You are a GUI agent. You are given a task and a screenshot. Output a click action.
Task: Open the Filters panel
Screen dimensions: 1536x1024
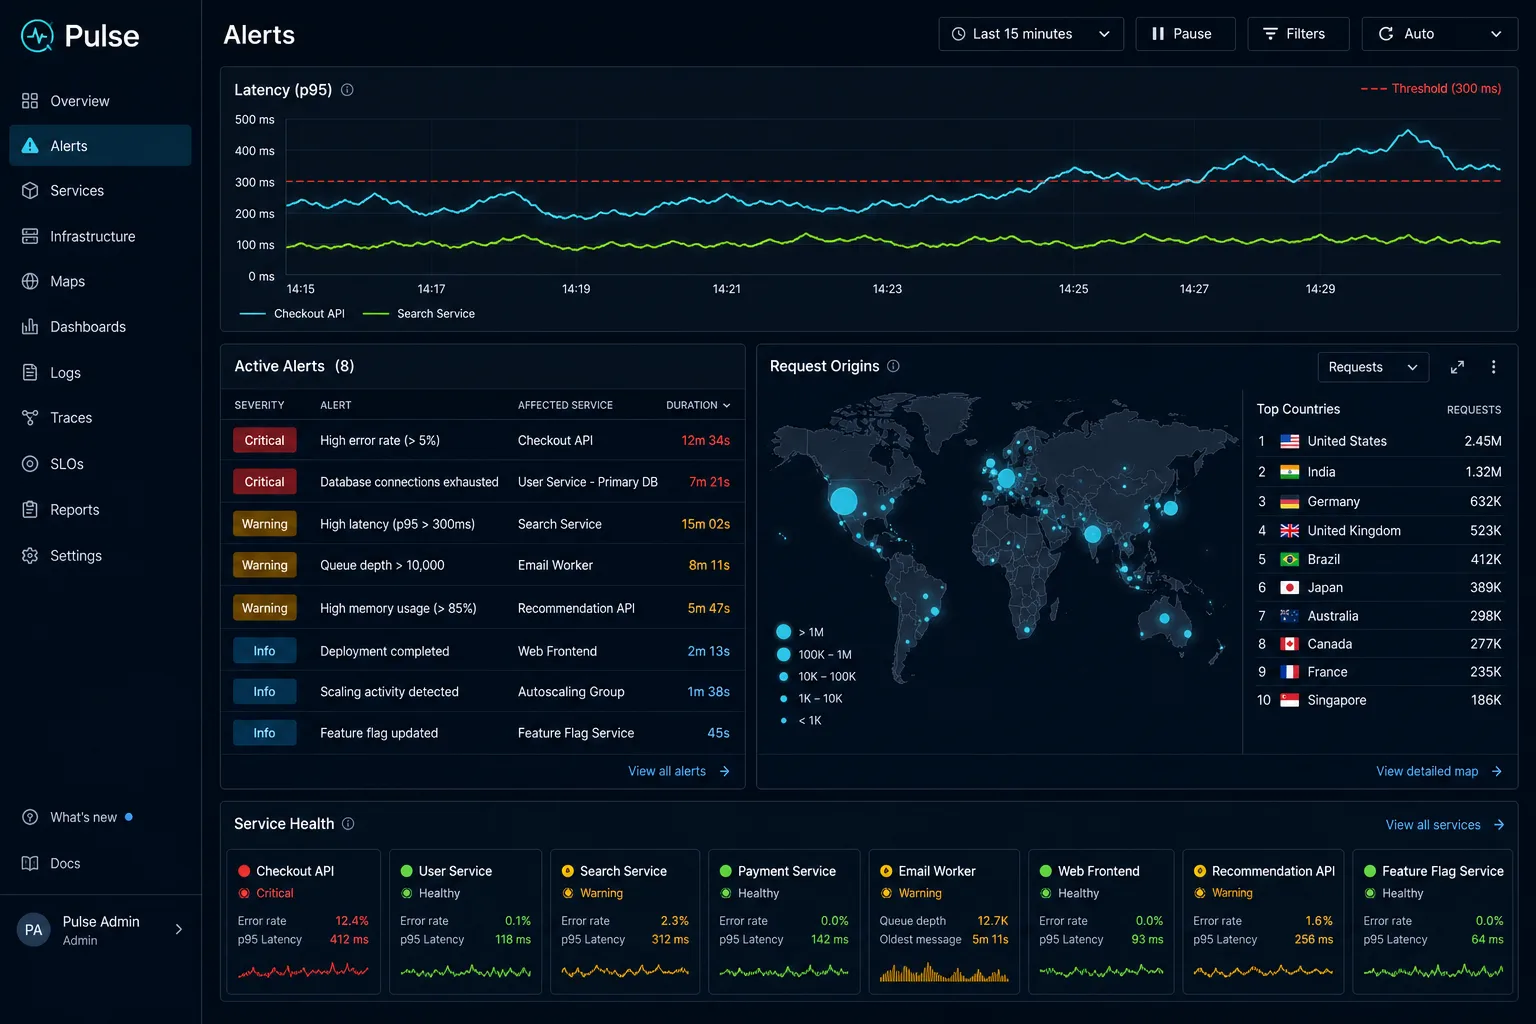1298,34
